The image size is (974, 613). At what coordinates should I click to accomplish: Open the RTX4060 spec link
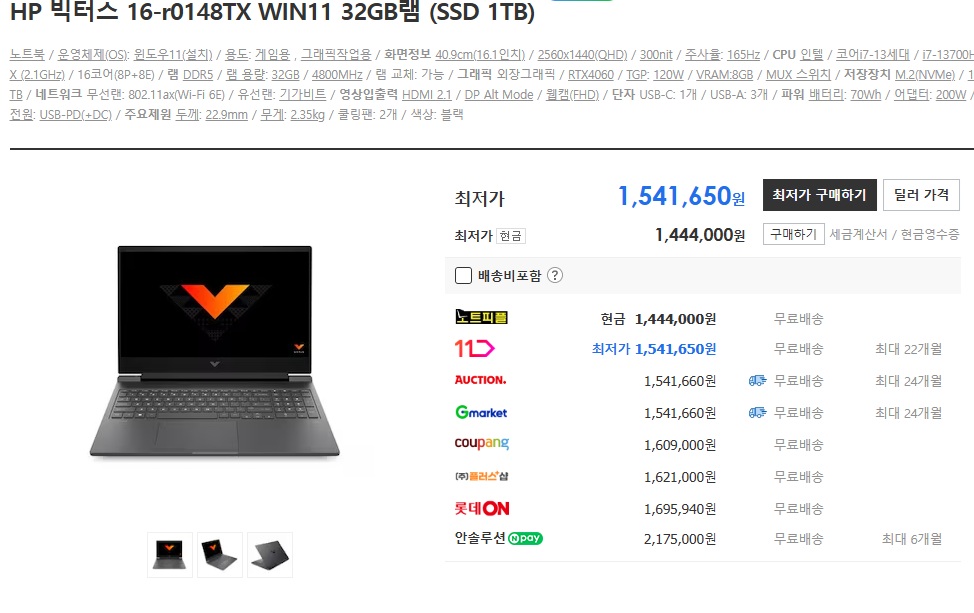click(x=590, y=75)
